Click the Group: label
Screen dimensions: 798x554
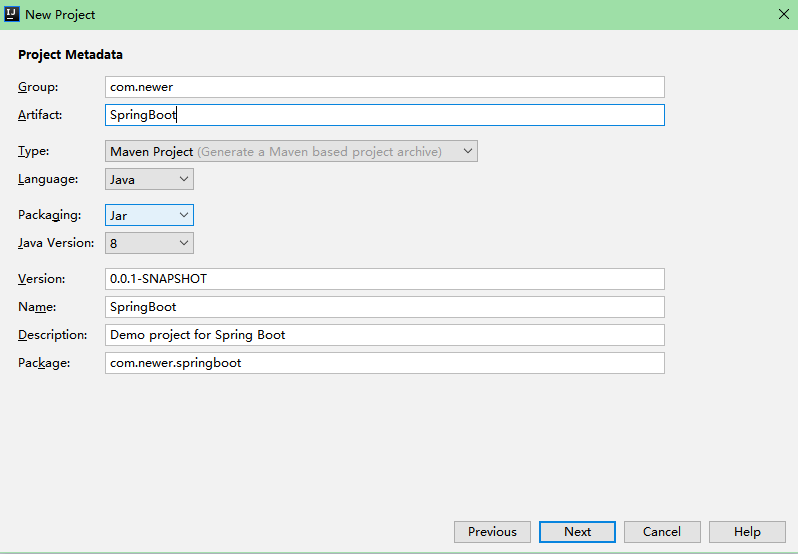(x=38, y=87)
